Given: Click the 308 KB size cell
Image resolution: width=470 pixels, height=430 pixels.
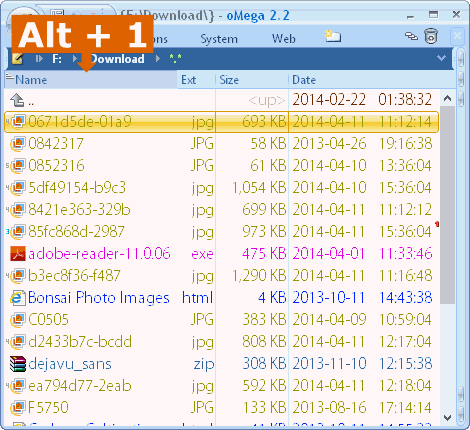Looking at the screenshot, I should [x=264, y=364].
